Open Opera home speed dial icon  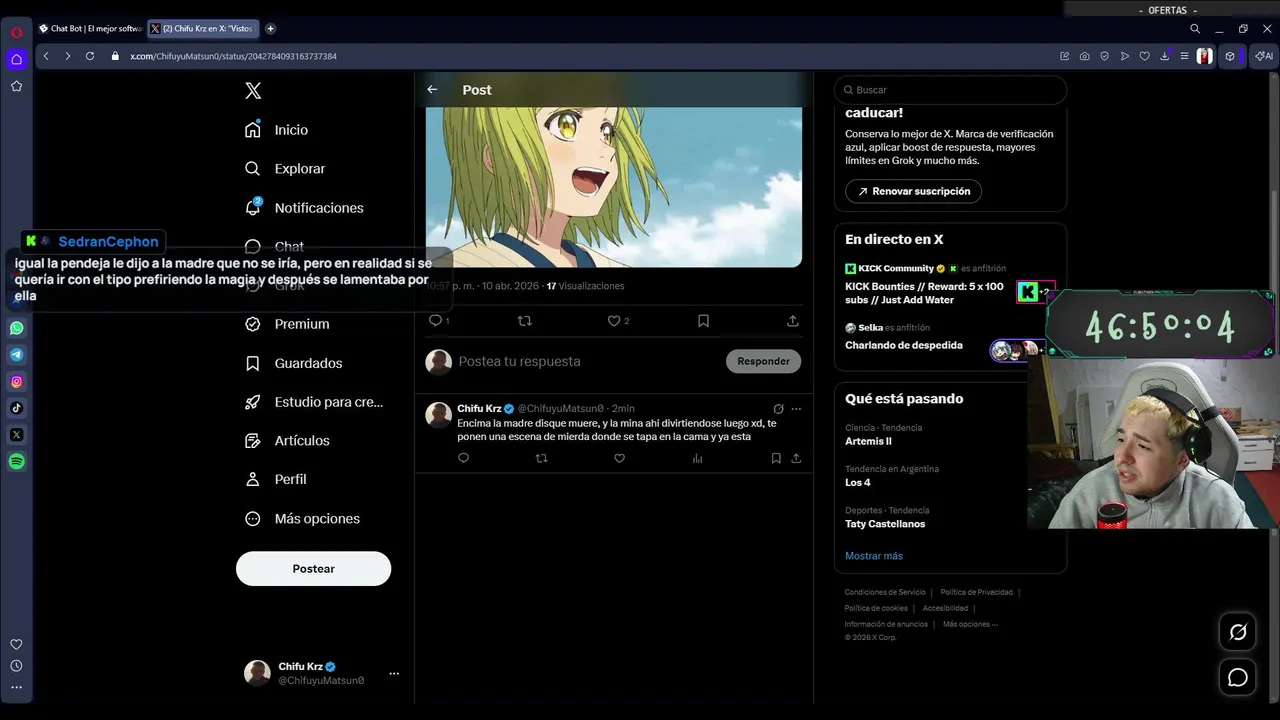(16, 60)
